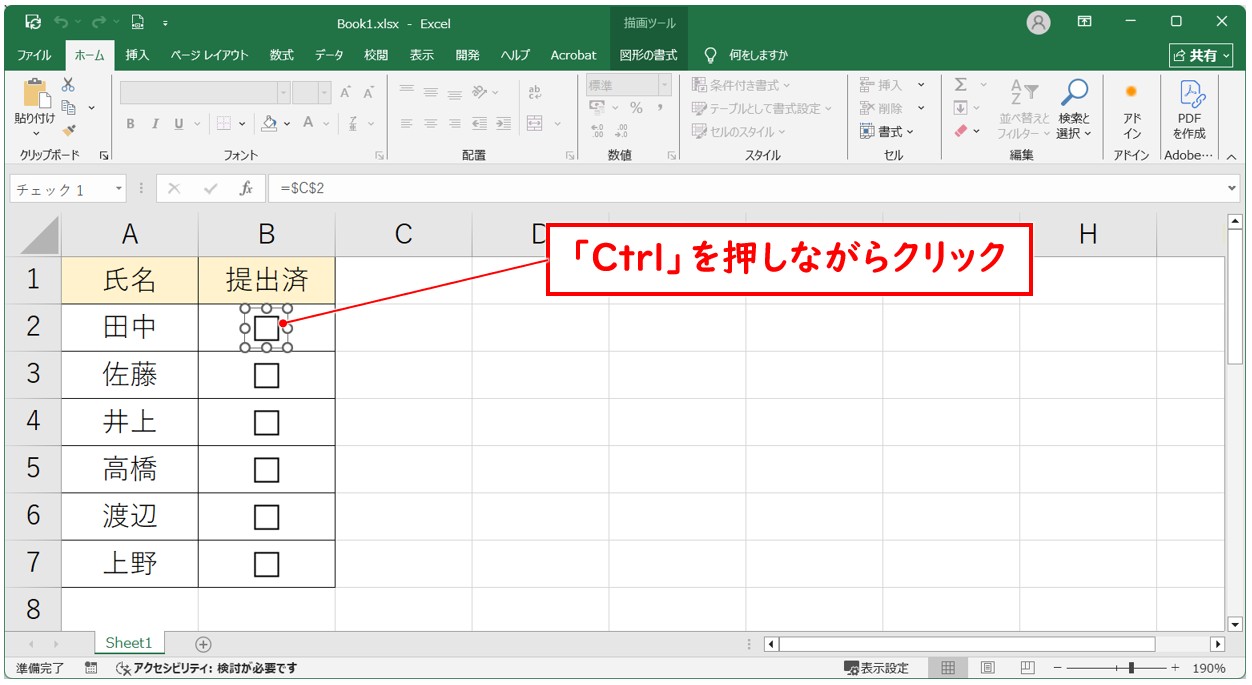The image size is (1252, 685).
Task: Select row 5 header
Action: 33,469
